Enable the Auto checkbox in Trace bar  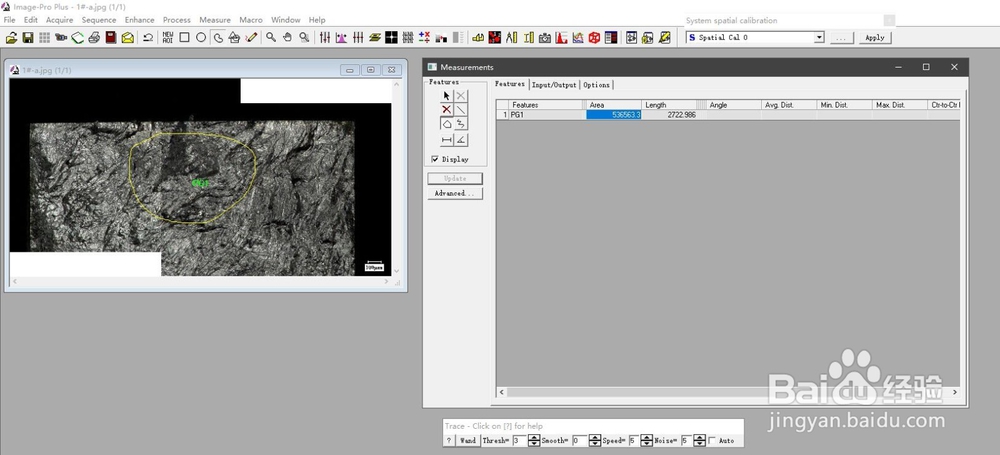click(x=712, y=440)
